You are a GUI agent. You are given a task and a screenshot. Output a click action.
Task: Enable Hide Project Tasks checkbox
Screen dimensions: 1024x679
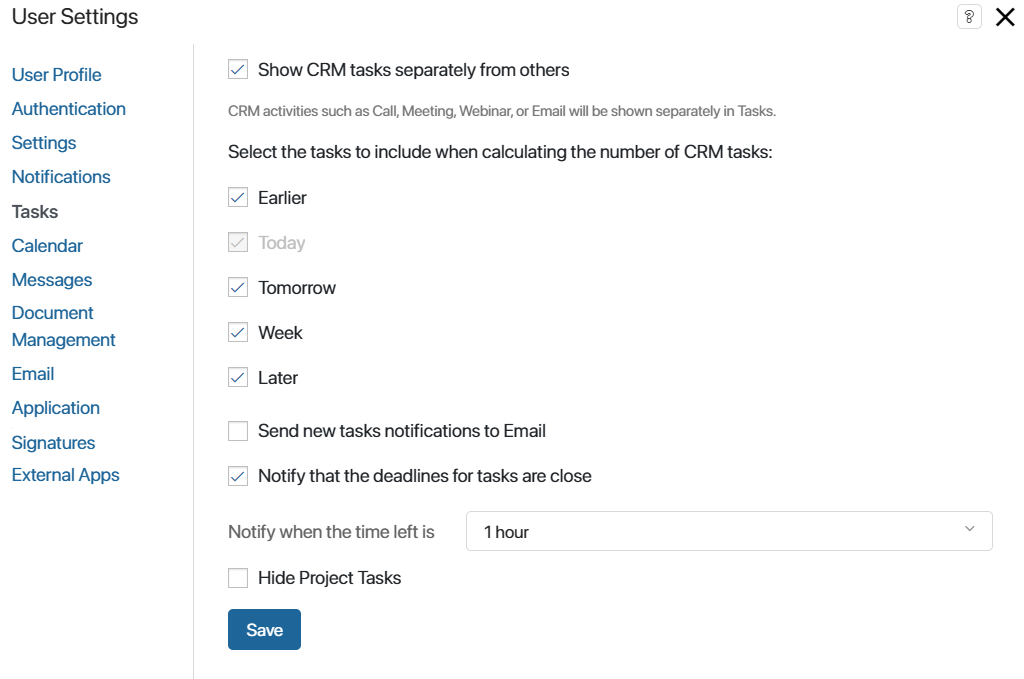click(x=238, y=578)
